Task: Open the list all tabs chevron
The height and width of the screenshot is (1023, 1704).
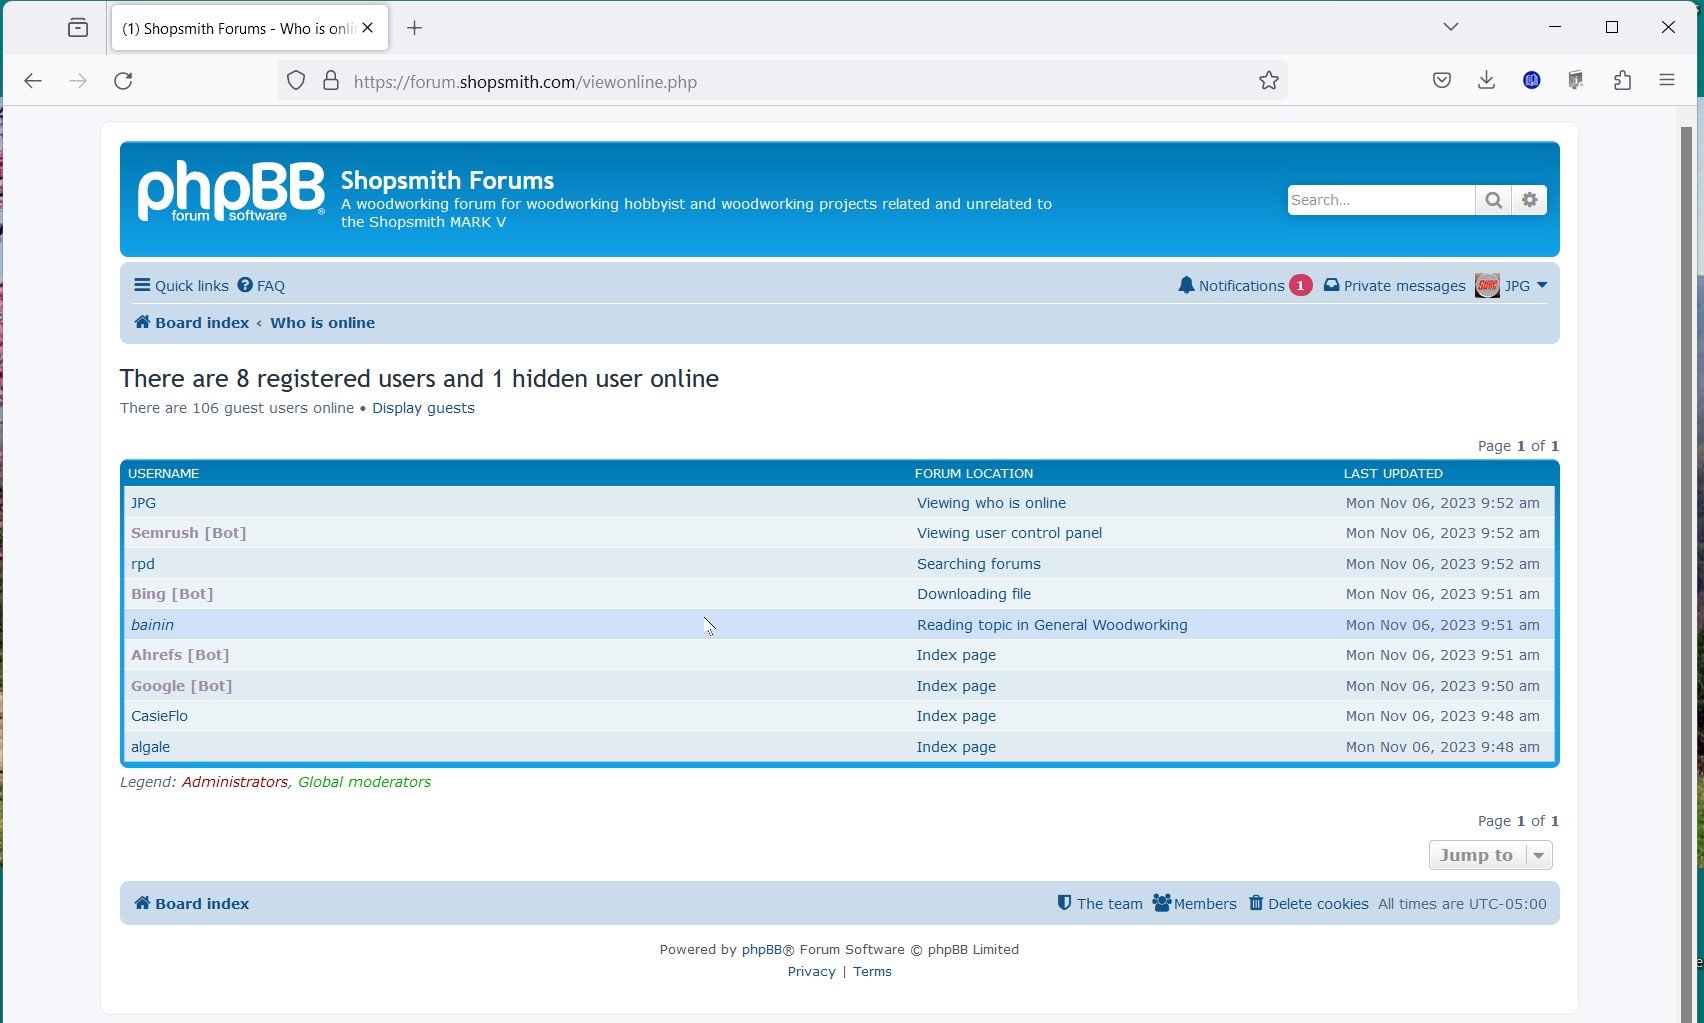Action: click(1451, 27)
